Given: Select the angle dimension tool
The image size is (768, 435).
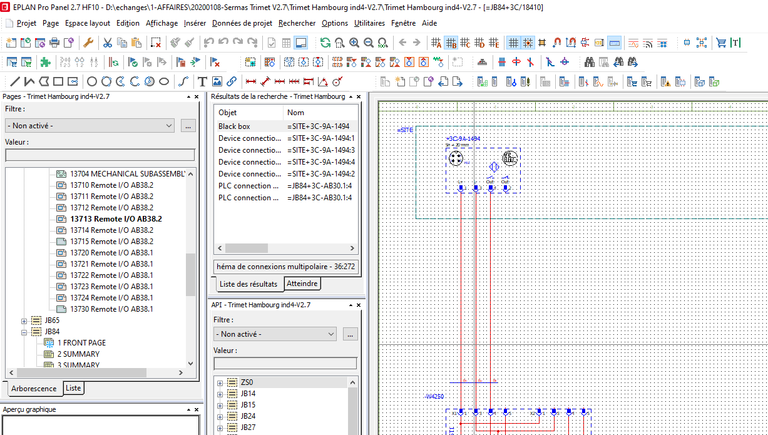Looking at the screenshot, I should (322, 81).
